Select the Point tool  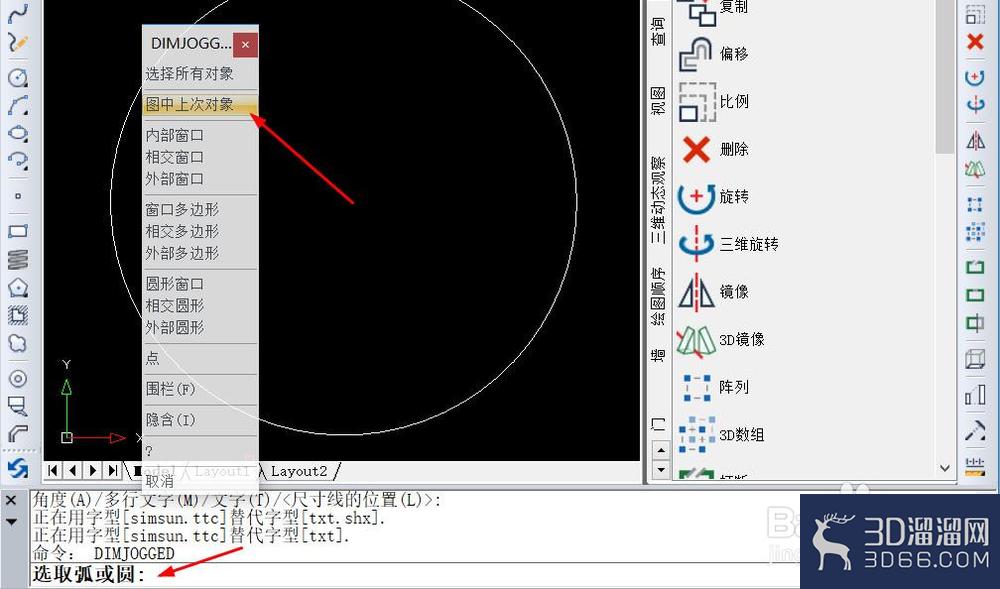click(18, 196)
